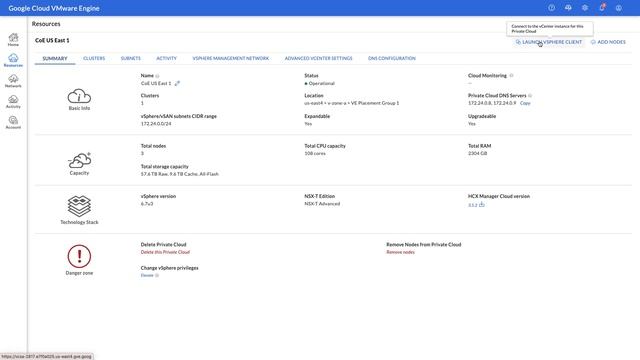This screenshot has height=360, width=640.
Task: Open the Activity tab of the private cloud
Action: coord(167,58)
